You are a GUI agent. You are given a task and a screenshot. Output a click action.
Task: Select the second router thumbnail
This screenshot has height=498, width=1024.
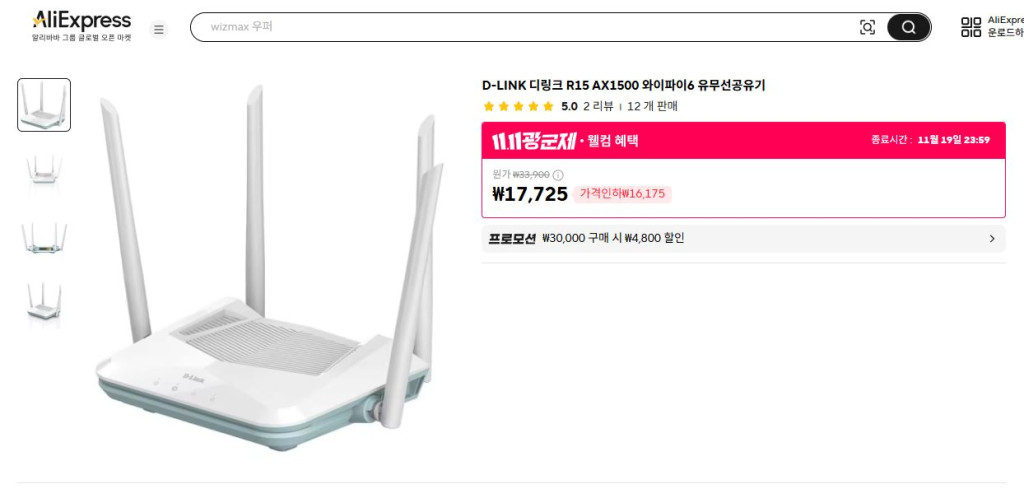click(44, 169)
